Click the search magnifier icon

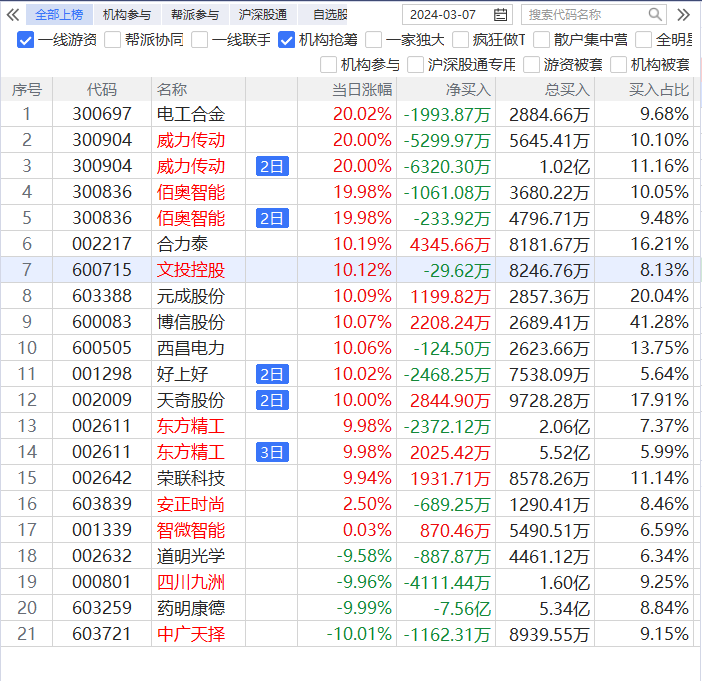coord(655,14)
